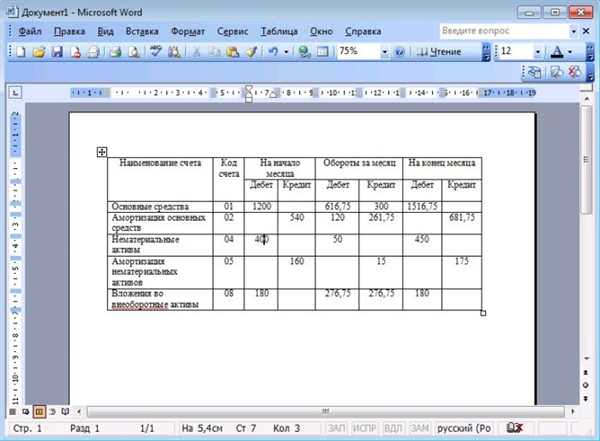
Task: Open the Сервис menu
Action: tap(232, 31)
